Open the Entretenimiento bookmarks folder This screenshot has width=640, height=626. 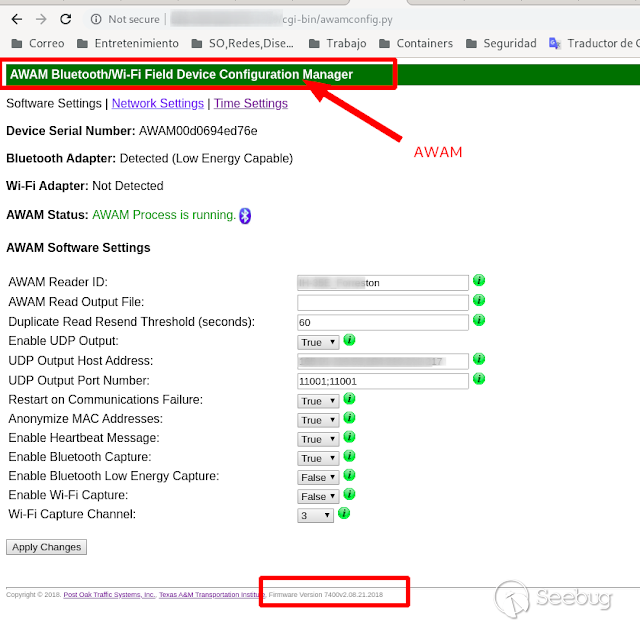(128, 43)
